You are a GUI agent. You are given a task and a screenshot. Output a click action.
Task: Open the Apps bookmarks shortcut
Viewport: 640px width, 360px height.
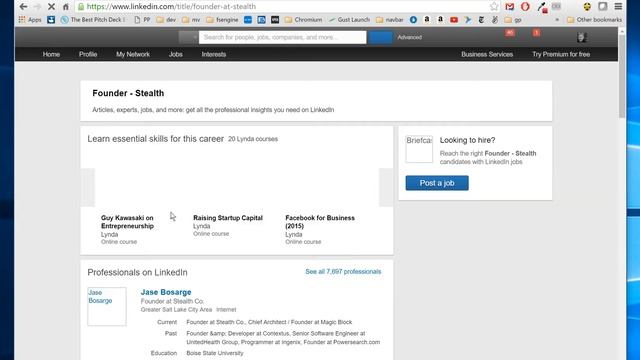point(30,20)
